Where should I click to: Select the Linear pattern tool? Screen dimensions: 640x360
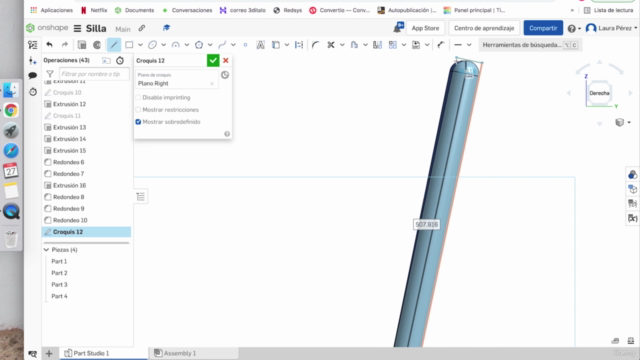[x=393, y=45]
